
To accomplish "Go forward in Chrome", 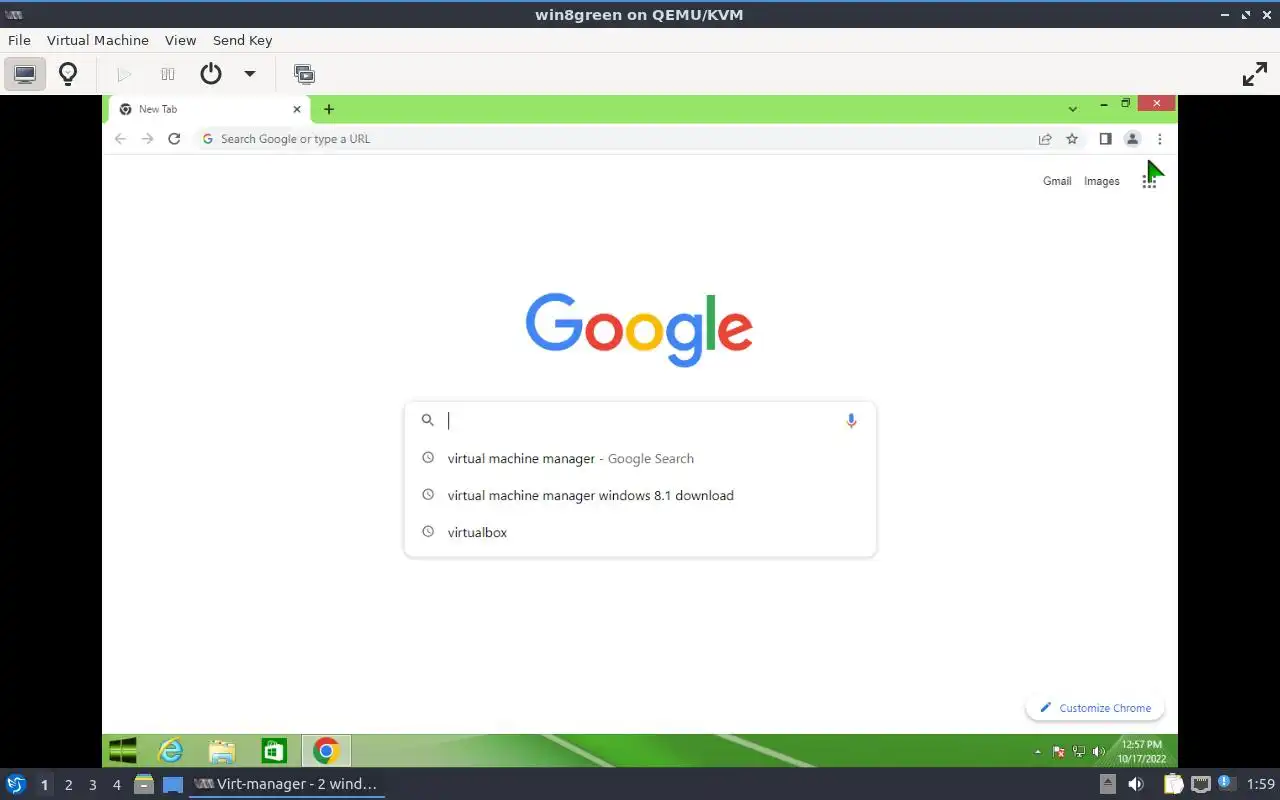I will (147, 139).
